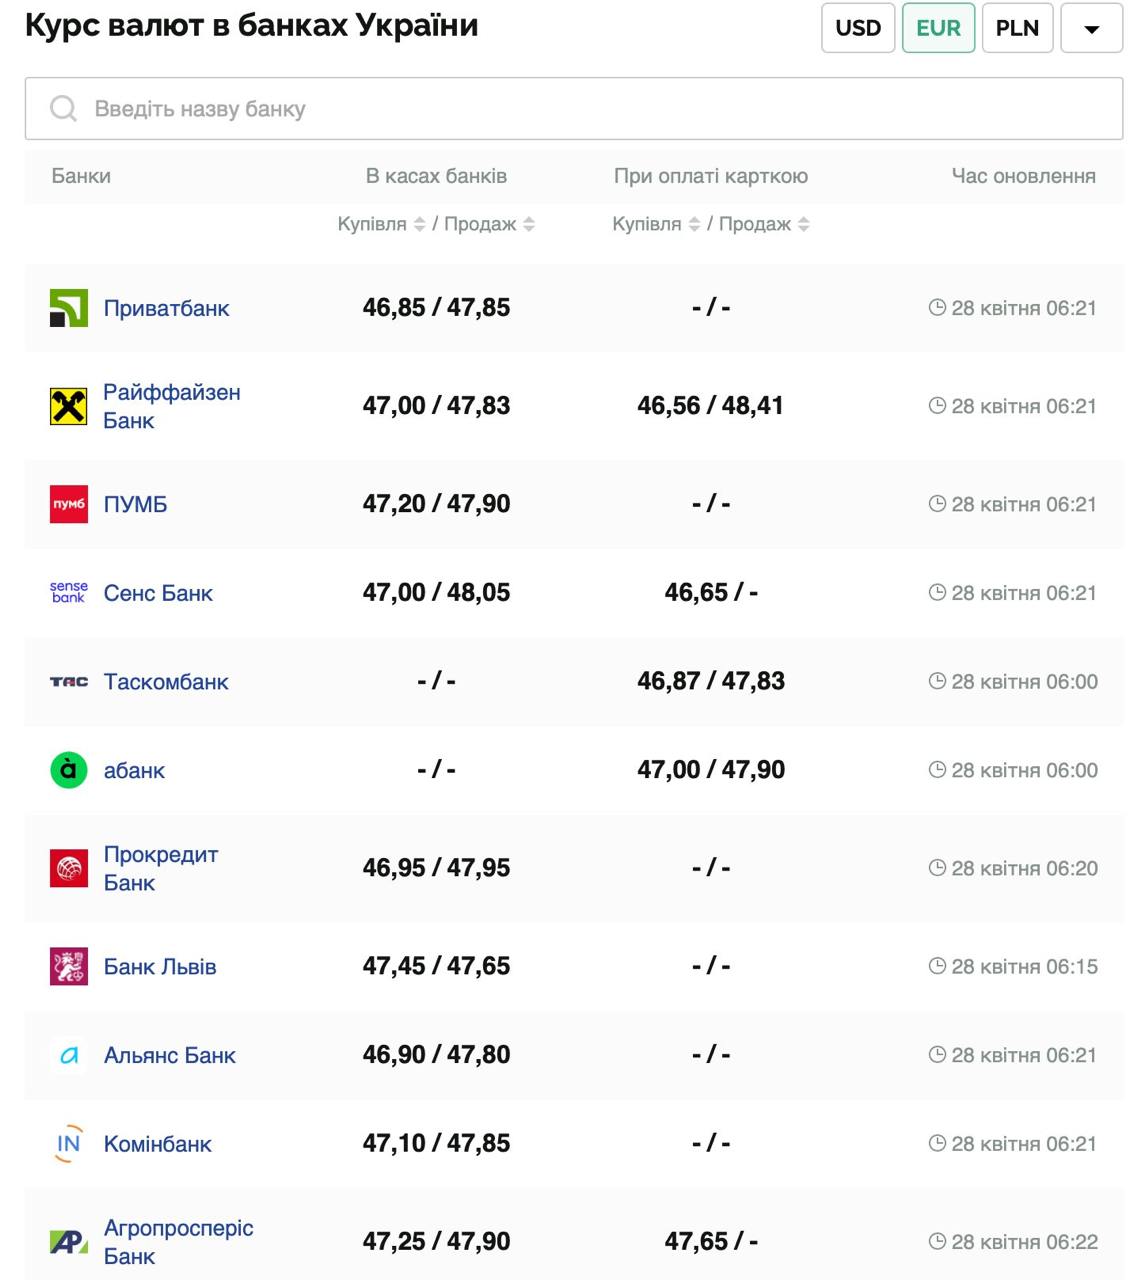Click the search magnifier icon

[x=63, y=109]
